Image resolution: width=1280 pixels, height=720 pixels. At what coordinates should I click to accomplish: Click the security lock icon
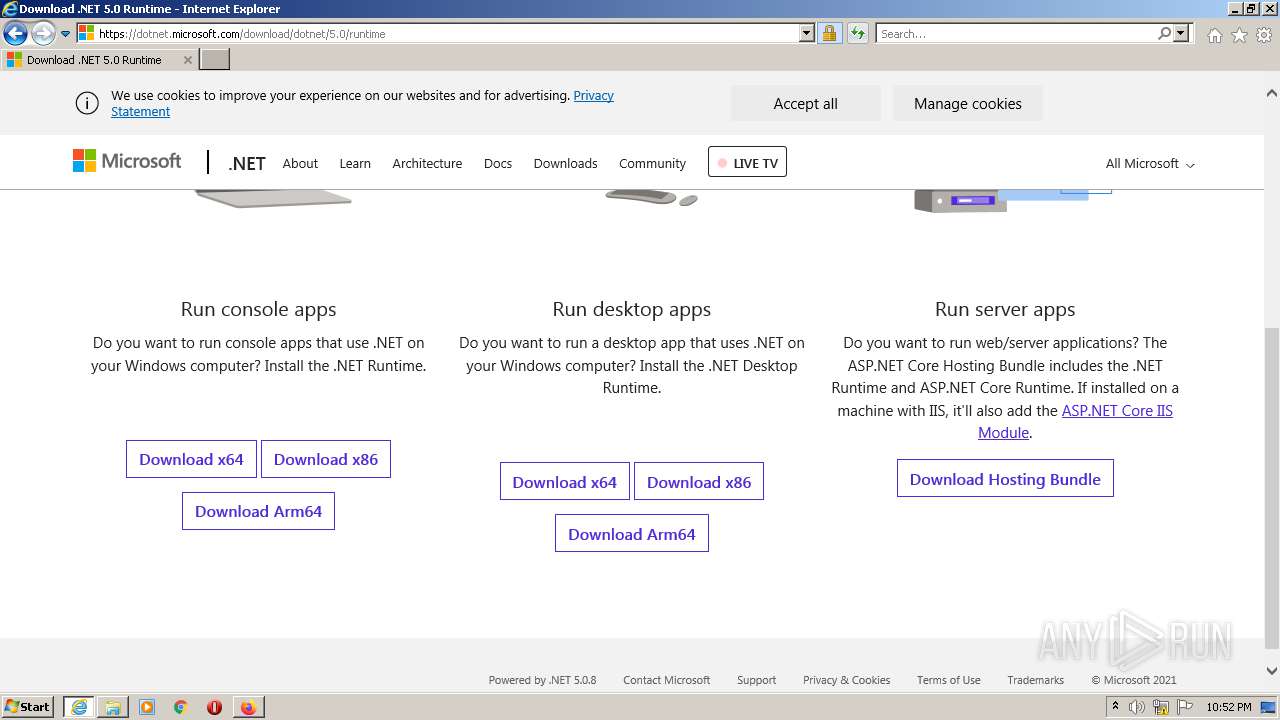pos(829,33)
